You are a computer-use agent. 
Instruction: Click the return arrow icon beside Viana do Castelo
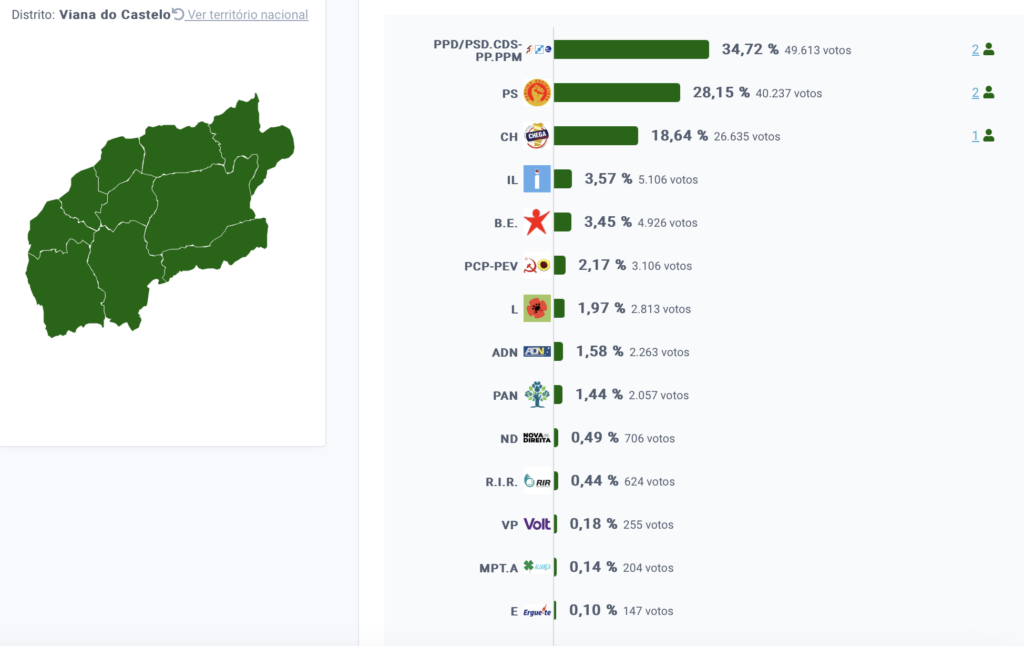click(178, 14)
